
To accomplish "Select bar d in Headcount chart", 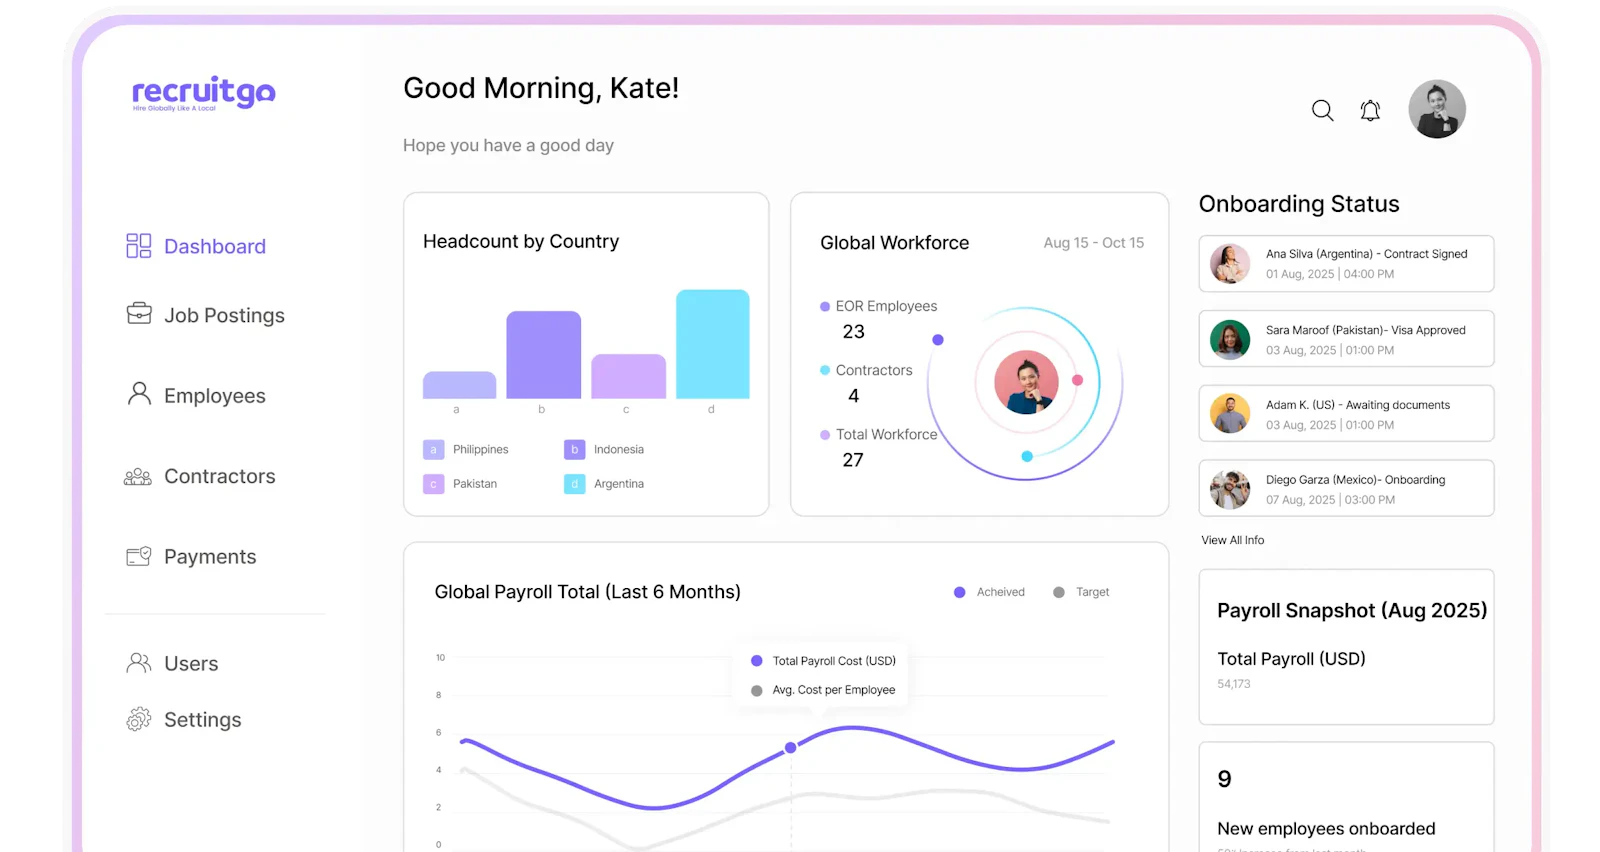I will [713, 344].
